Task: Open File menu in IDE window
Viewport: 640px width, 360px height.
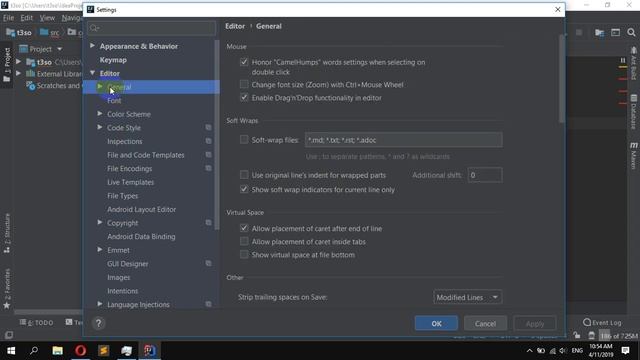Action: point(8,18)
